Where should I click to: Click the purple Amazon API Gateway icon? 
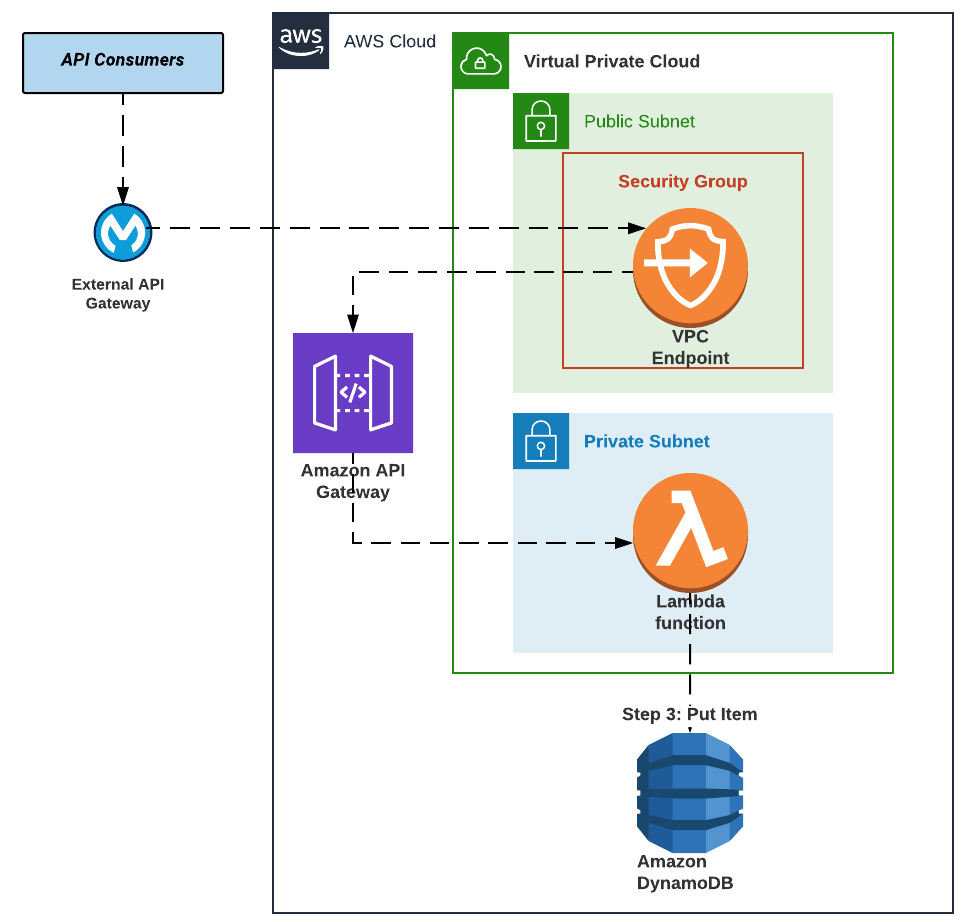pyautogui.click(x=352, y=393)
